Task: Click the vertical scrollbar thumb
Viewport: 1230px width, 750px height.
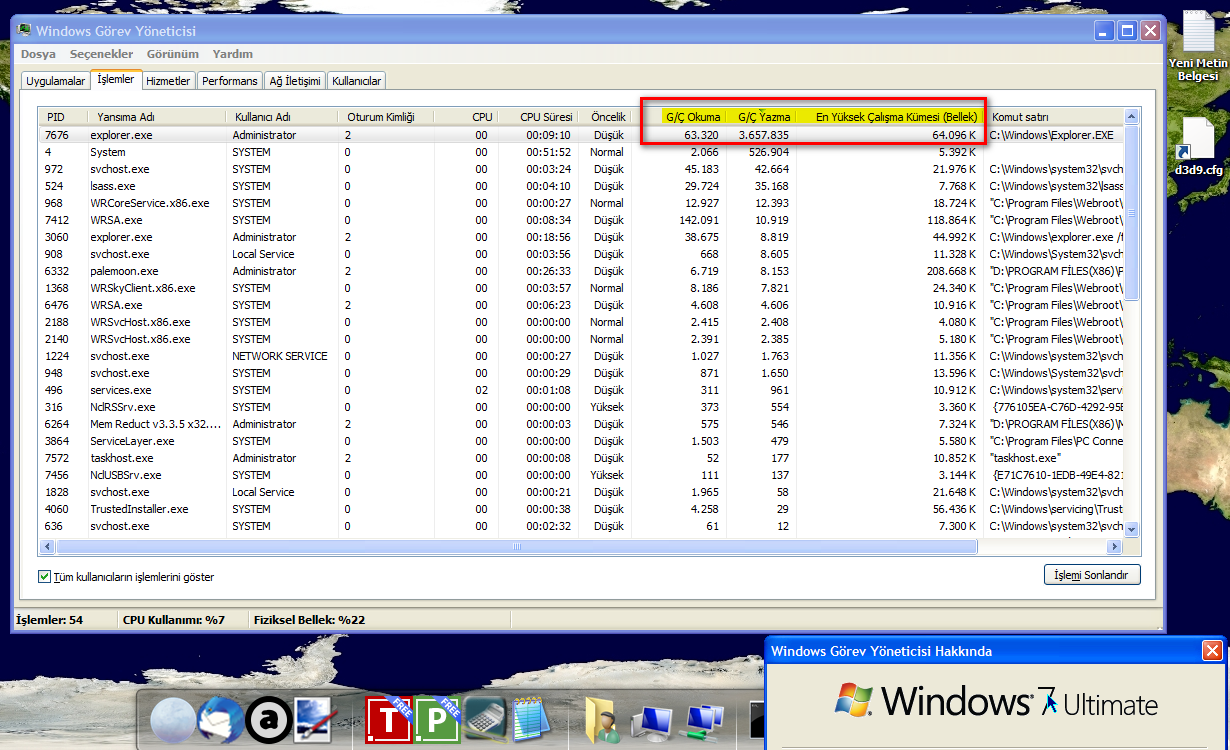Action: coord(1132,212)
